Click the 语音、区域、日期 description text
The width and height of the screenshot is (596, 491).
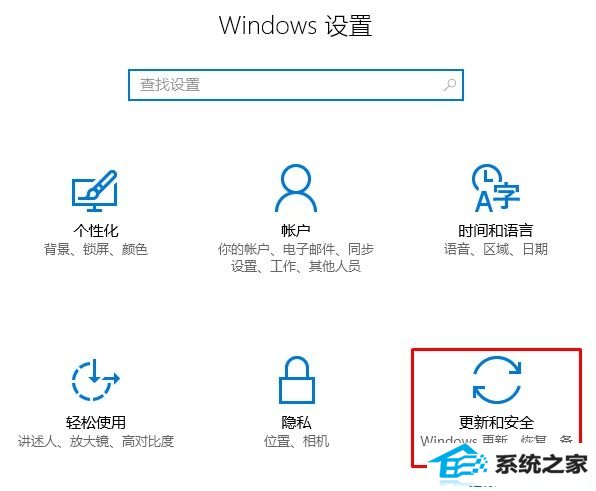pos(496,249)
